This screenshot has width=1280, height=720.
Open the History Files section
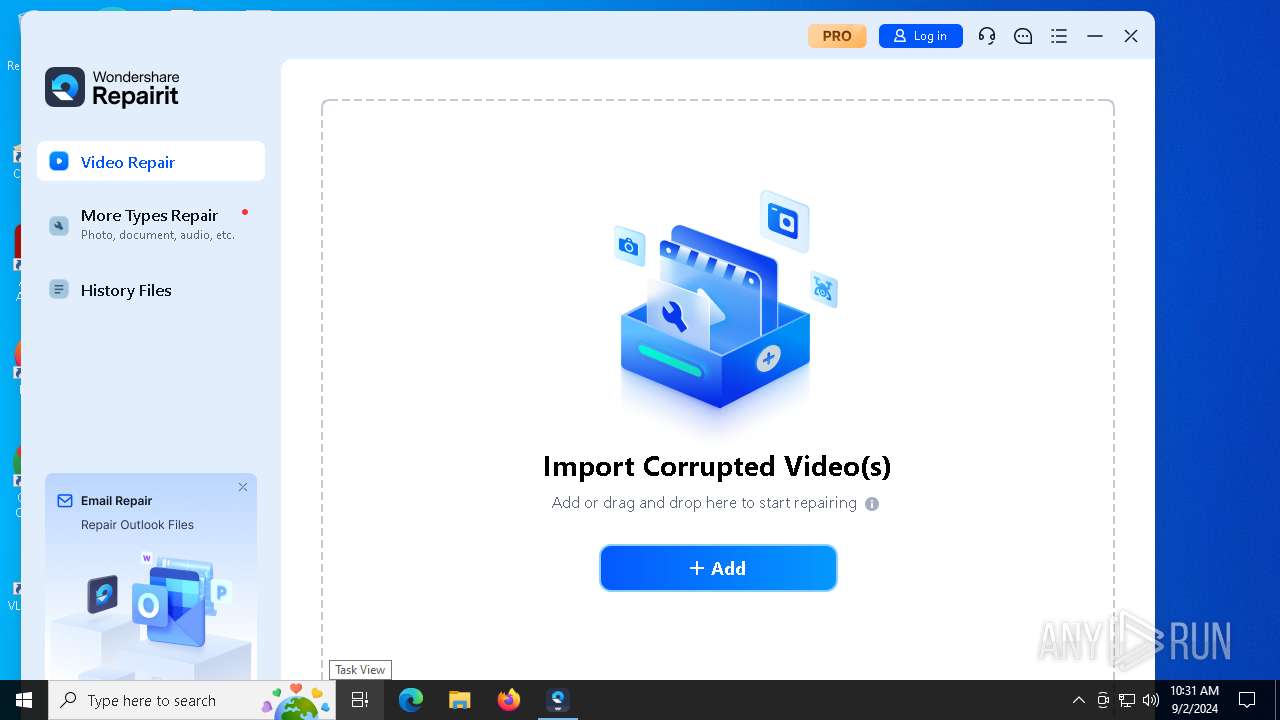coord(151,290)
